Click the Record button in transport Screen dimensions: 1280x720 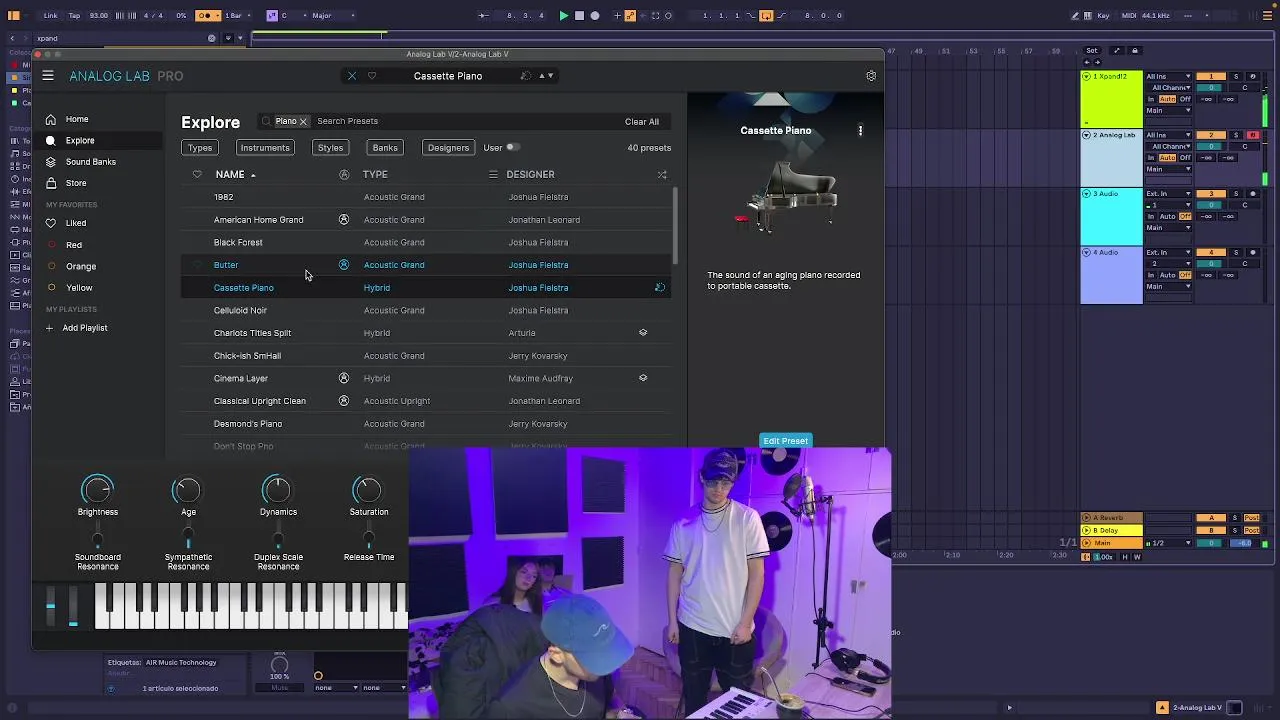(595, 16)
